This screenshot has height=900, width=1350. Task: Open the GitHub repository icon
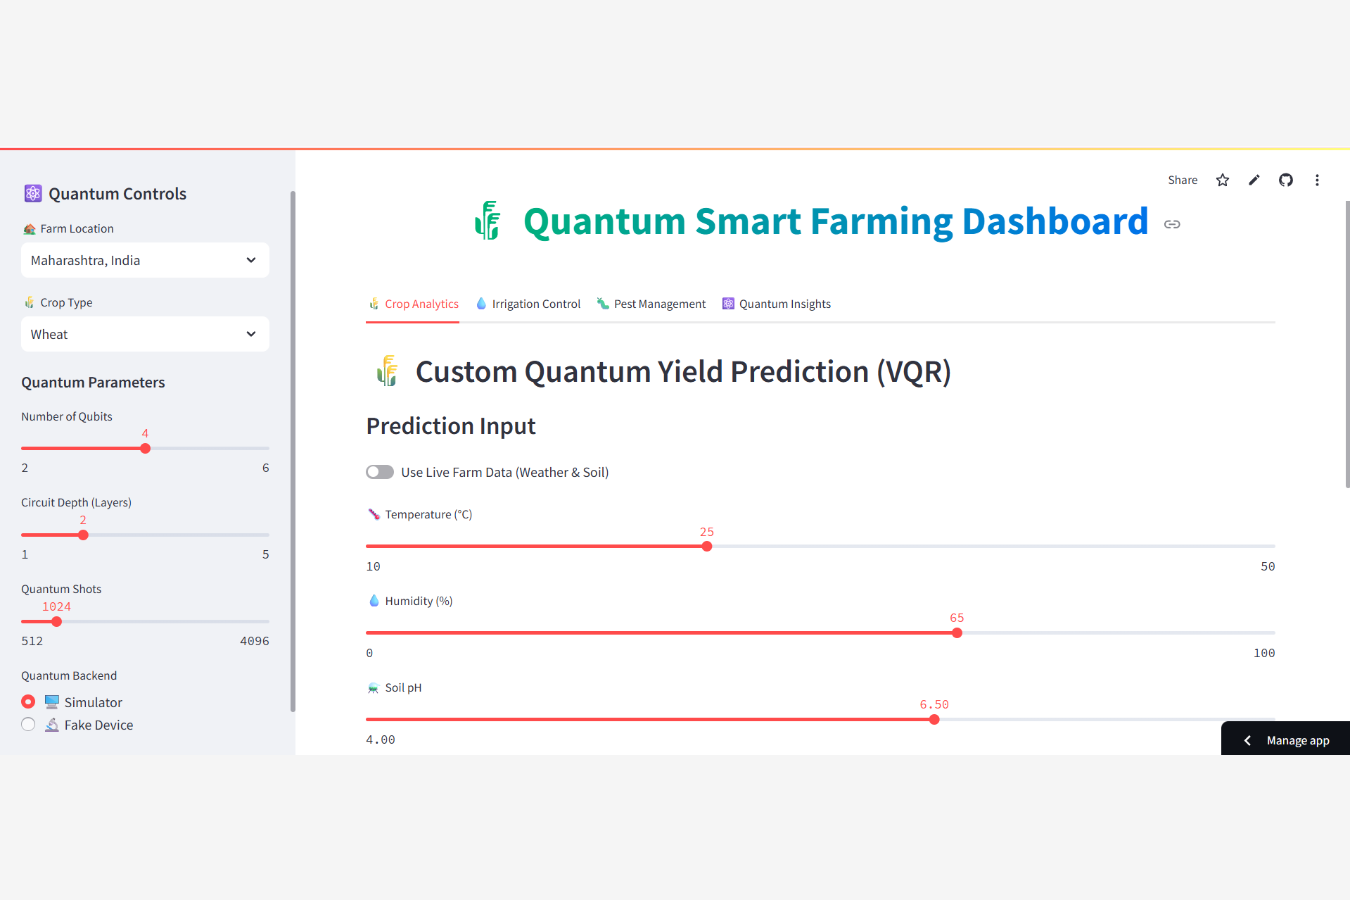pos(1286,180)
